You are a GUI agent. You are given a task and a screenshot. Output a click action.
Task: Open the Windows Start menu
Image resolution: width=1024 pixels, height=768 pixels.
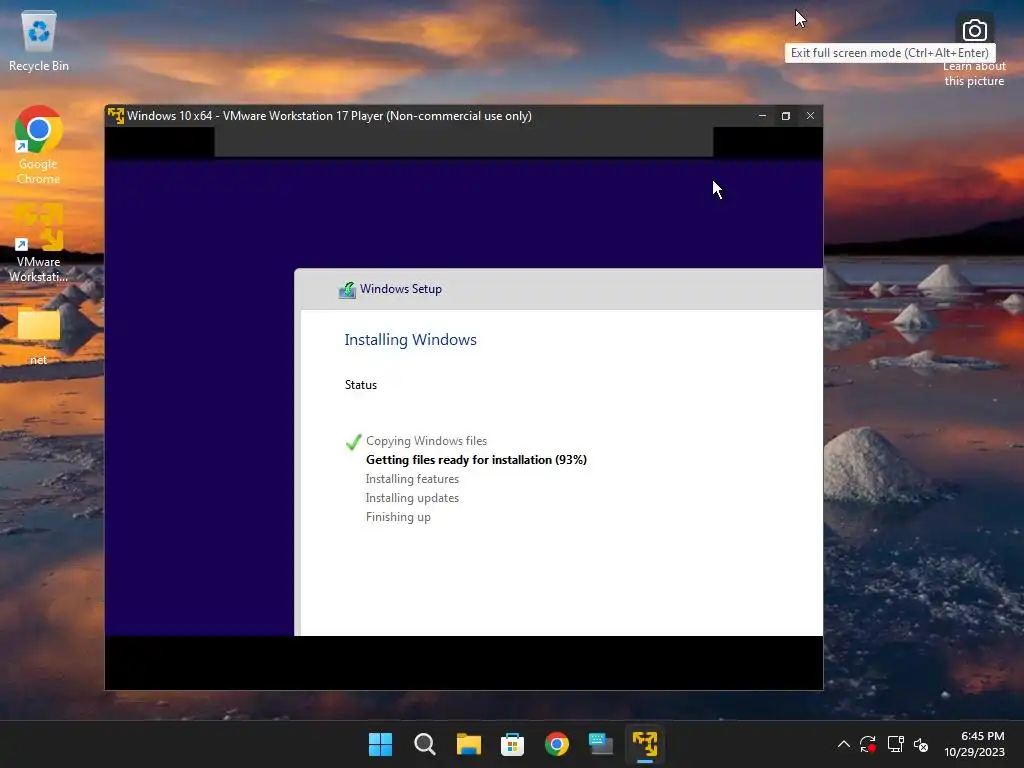(381, 744)
